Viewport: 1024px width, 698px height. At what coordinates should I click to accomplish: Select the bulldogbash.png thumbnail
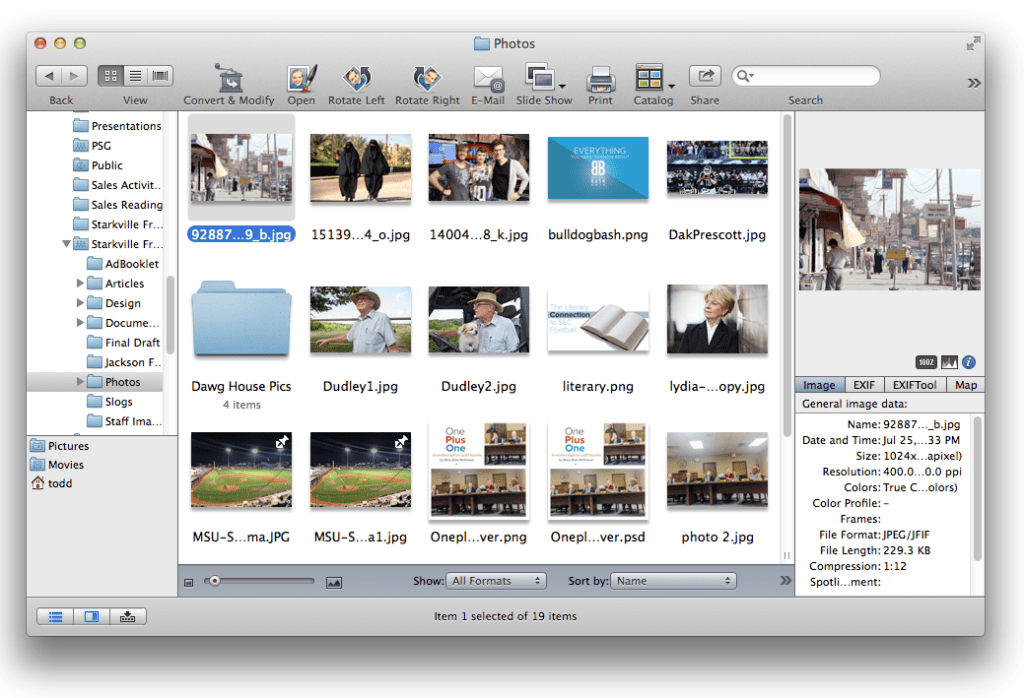point(598,168)
